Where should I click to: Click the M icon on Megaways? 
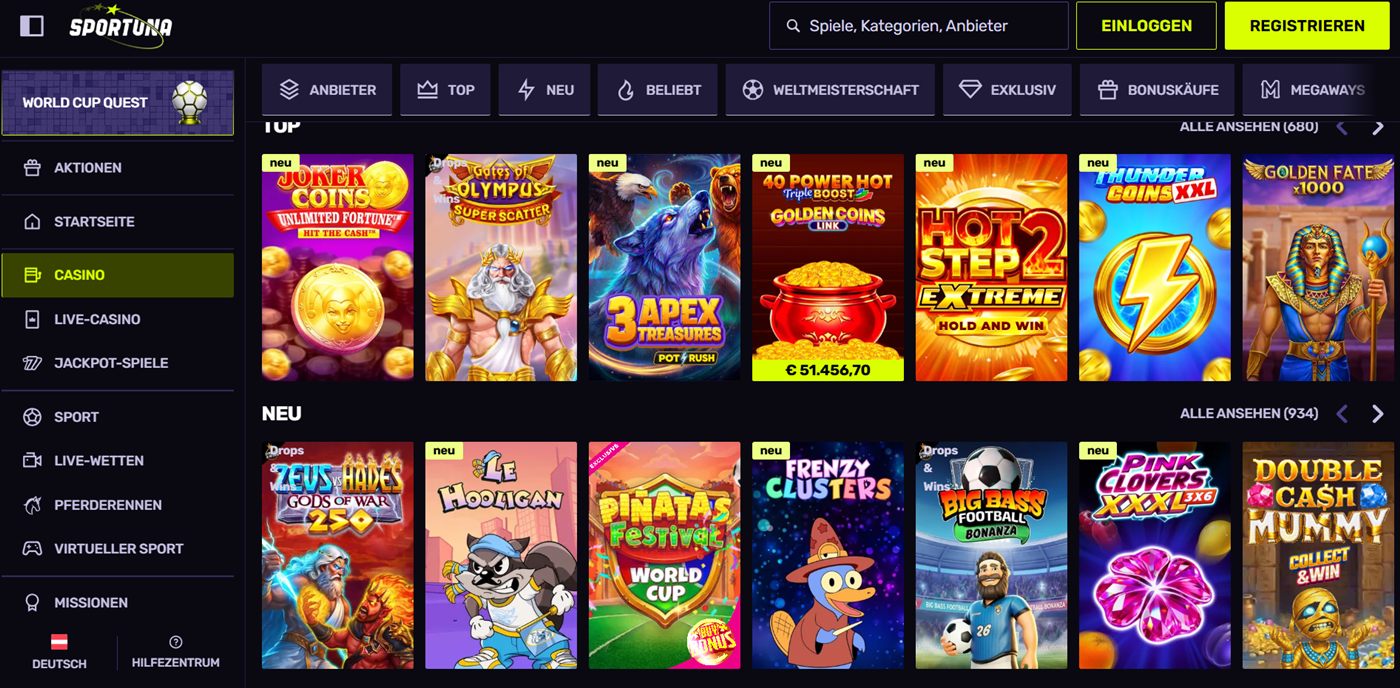pyautogui.click(x=1270, y=90)
